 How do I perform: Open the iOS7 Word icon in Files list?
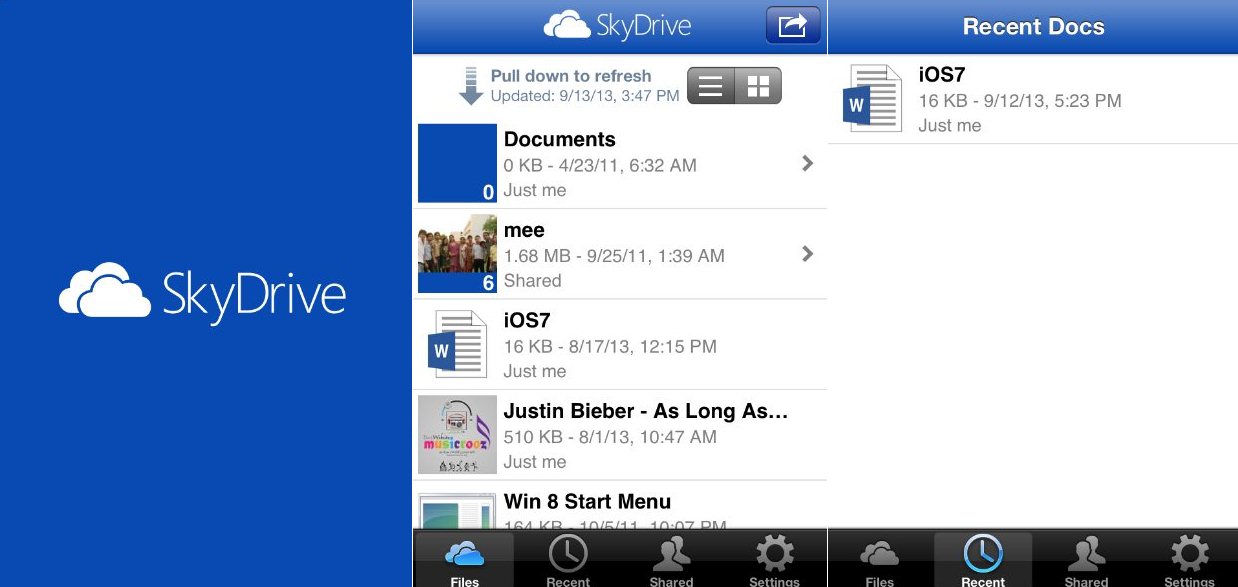tap(457, 344)
